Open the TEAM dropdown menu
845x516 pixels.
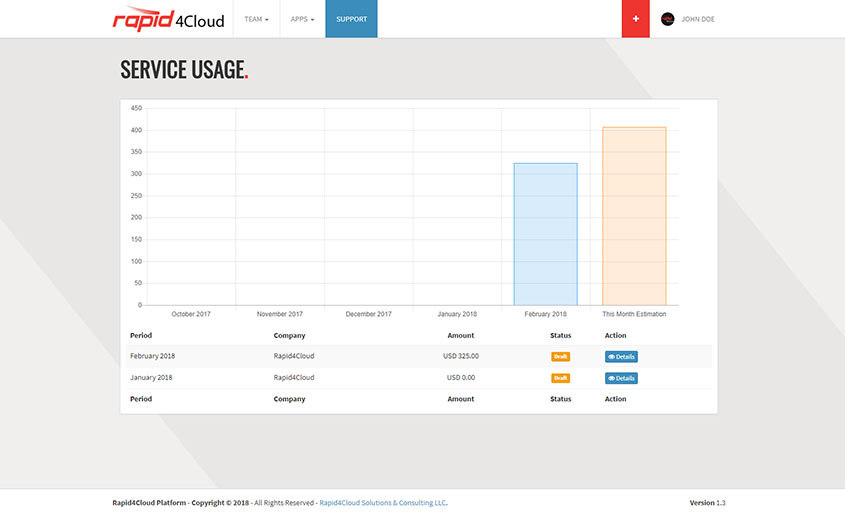(x=256, y=19)
